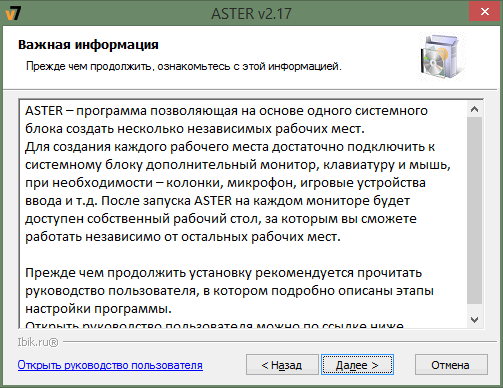This screenshot has width=503, height=388.
Task: Go back with the < Назад button
Action: point(282,365)
